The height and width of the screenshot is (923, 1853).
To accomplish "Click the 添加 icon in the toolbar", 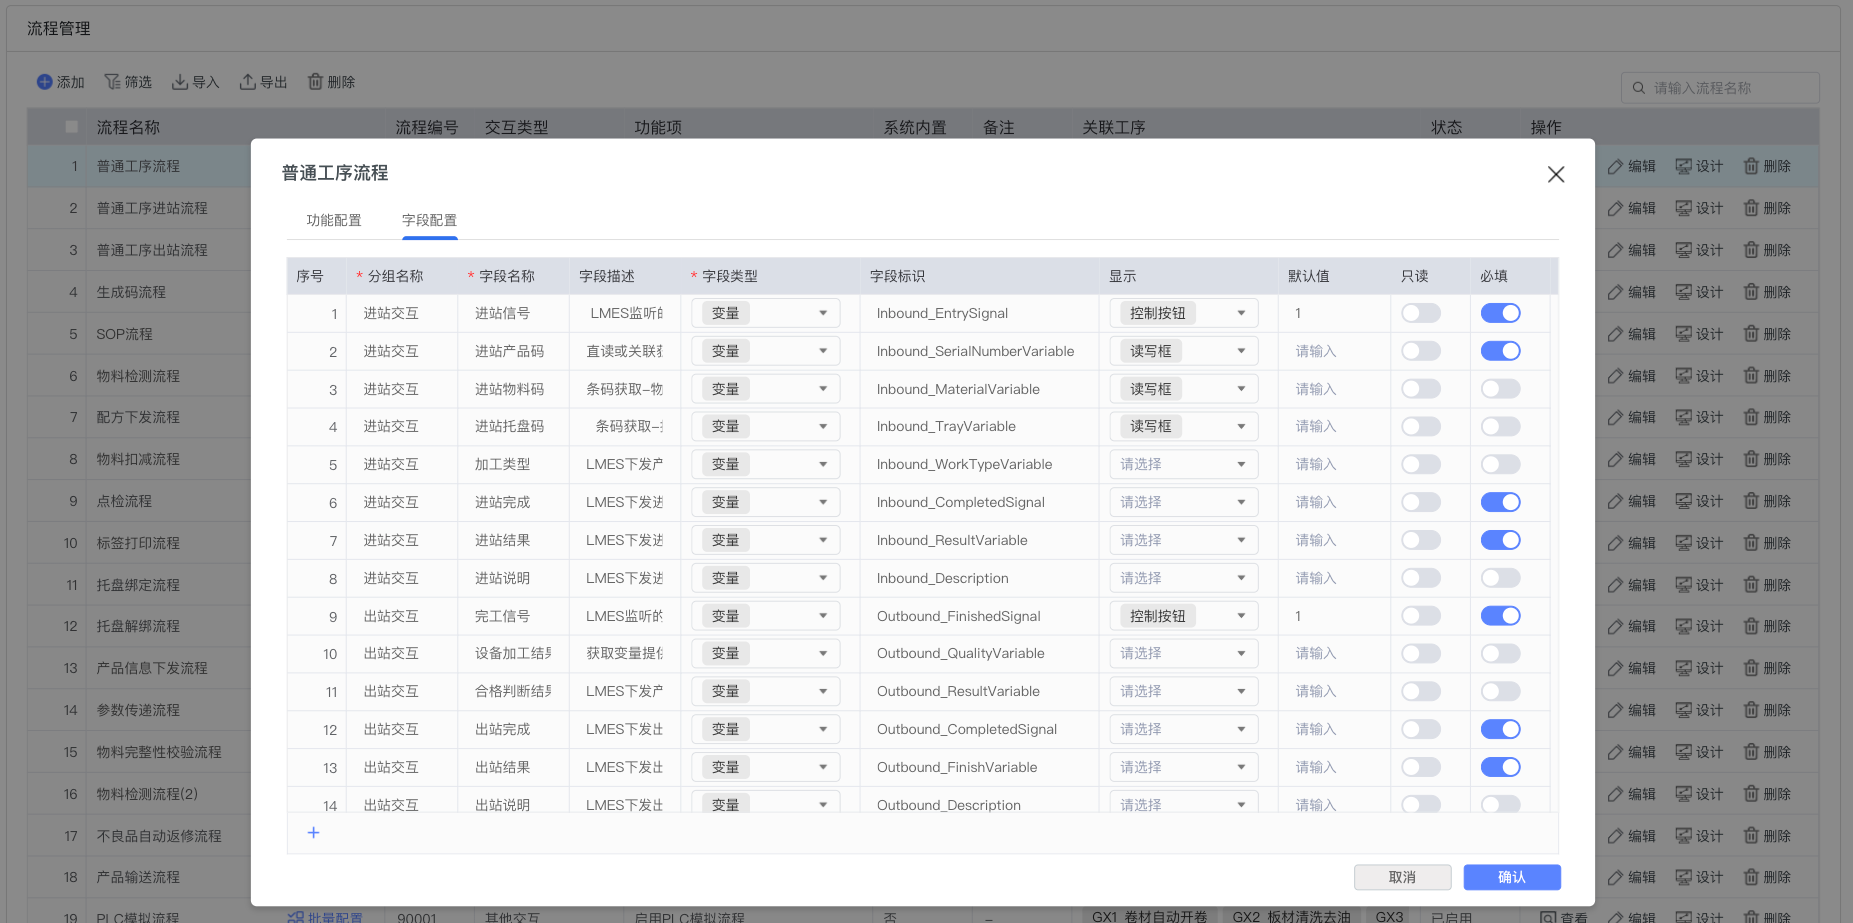I will tap(45, 82).
